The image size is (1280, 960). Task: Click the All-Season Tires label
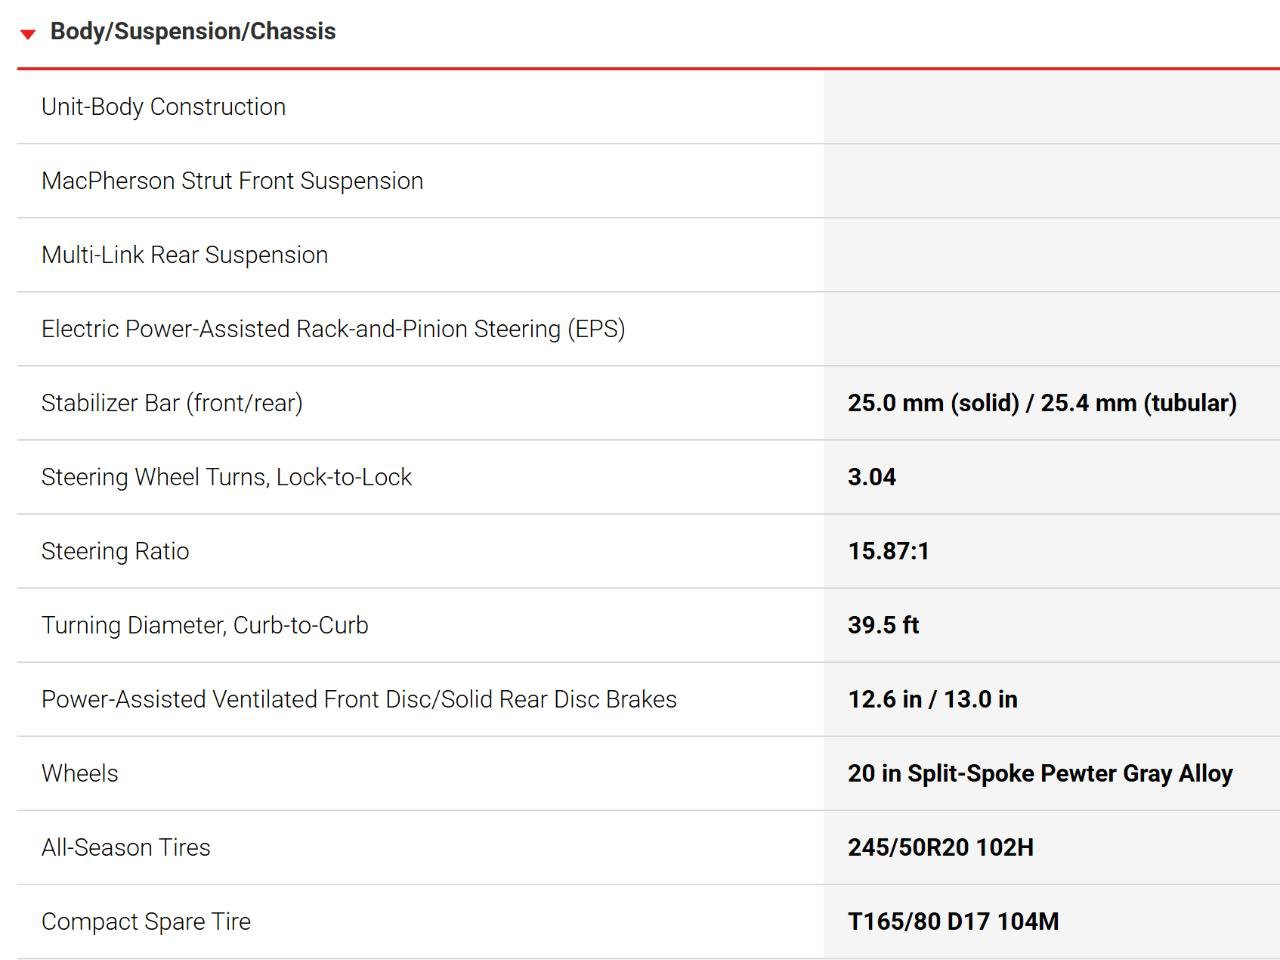(126, 847)
